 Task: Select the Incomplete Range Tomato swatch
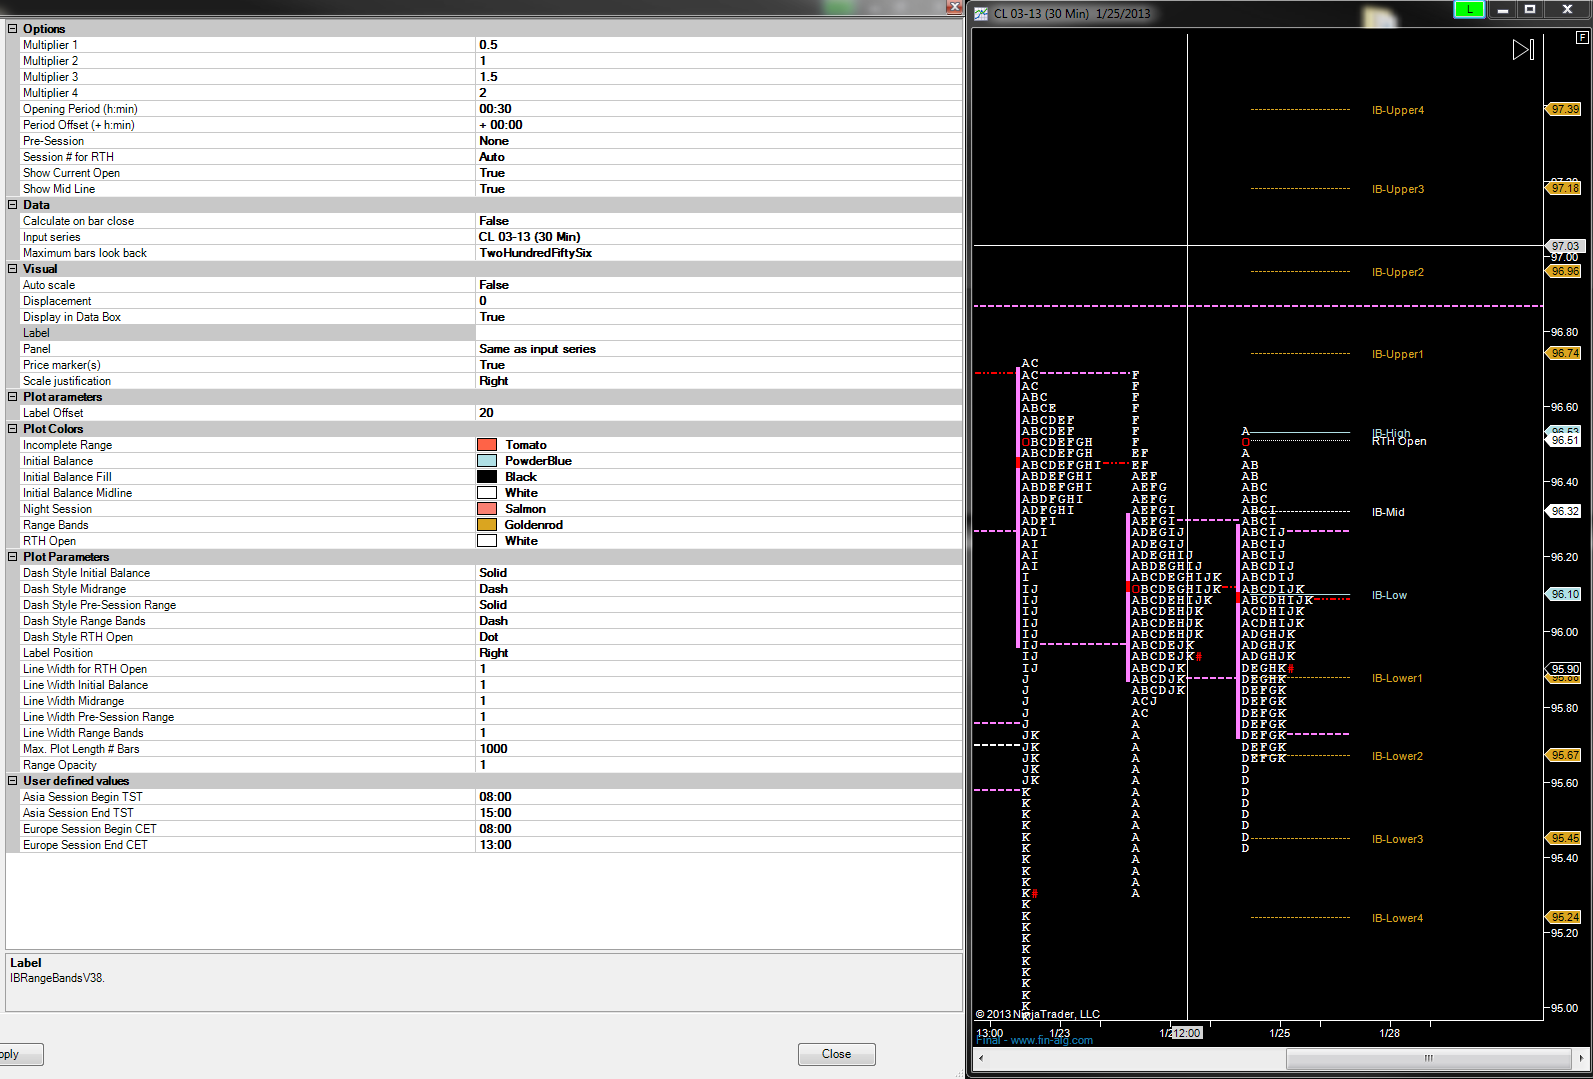[x=487, y=445]
